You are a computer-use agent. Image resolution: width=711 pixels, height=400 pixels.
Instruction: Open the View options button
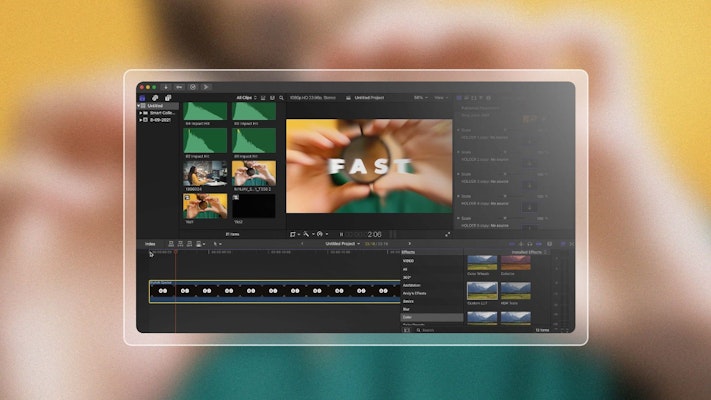click(x=441, y=97)
